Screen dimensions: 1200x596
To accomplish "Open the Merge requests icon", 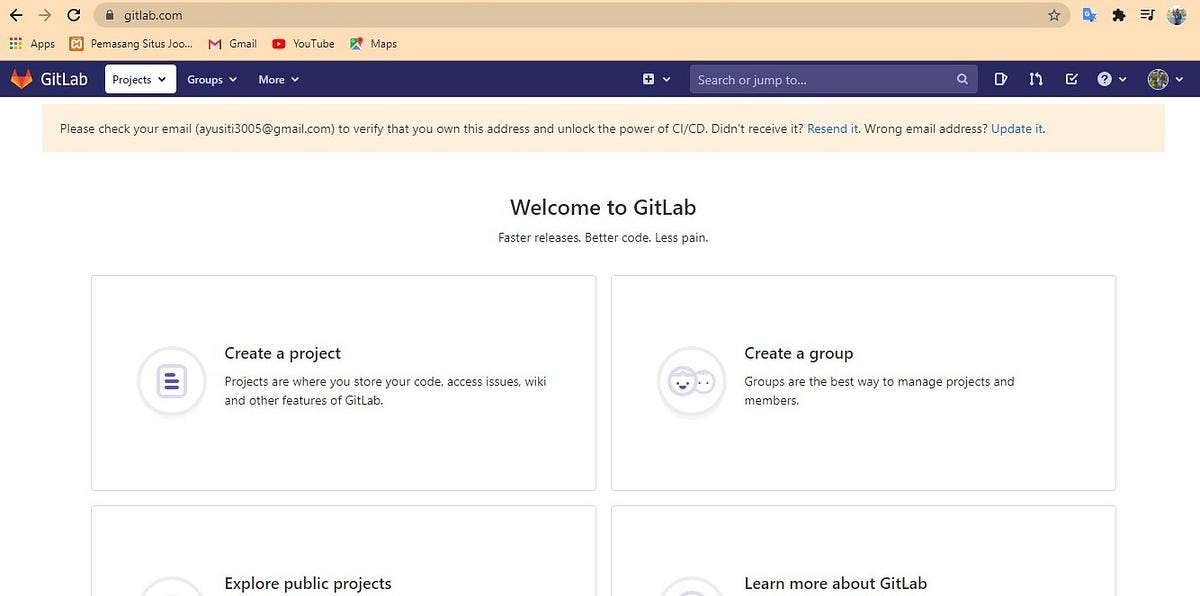I will 1035,79.
